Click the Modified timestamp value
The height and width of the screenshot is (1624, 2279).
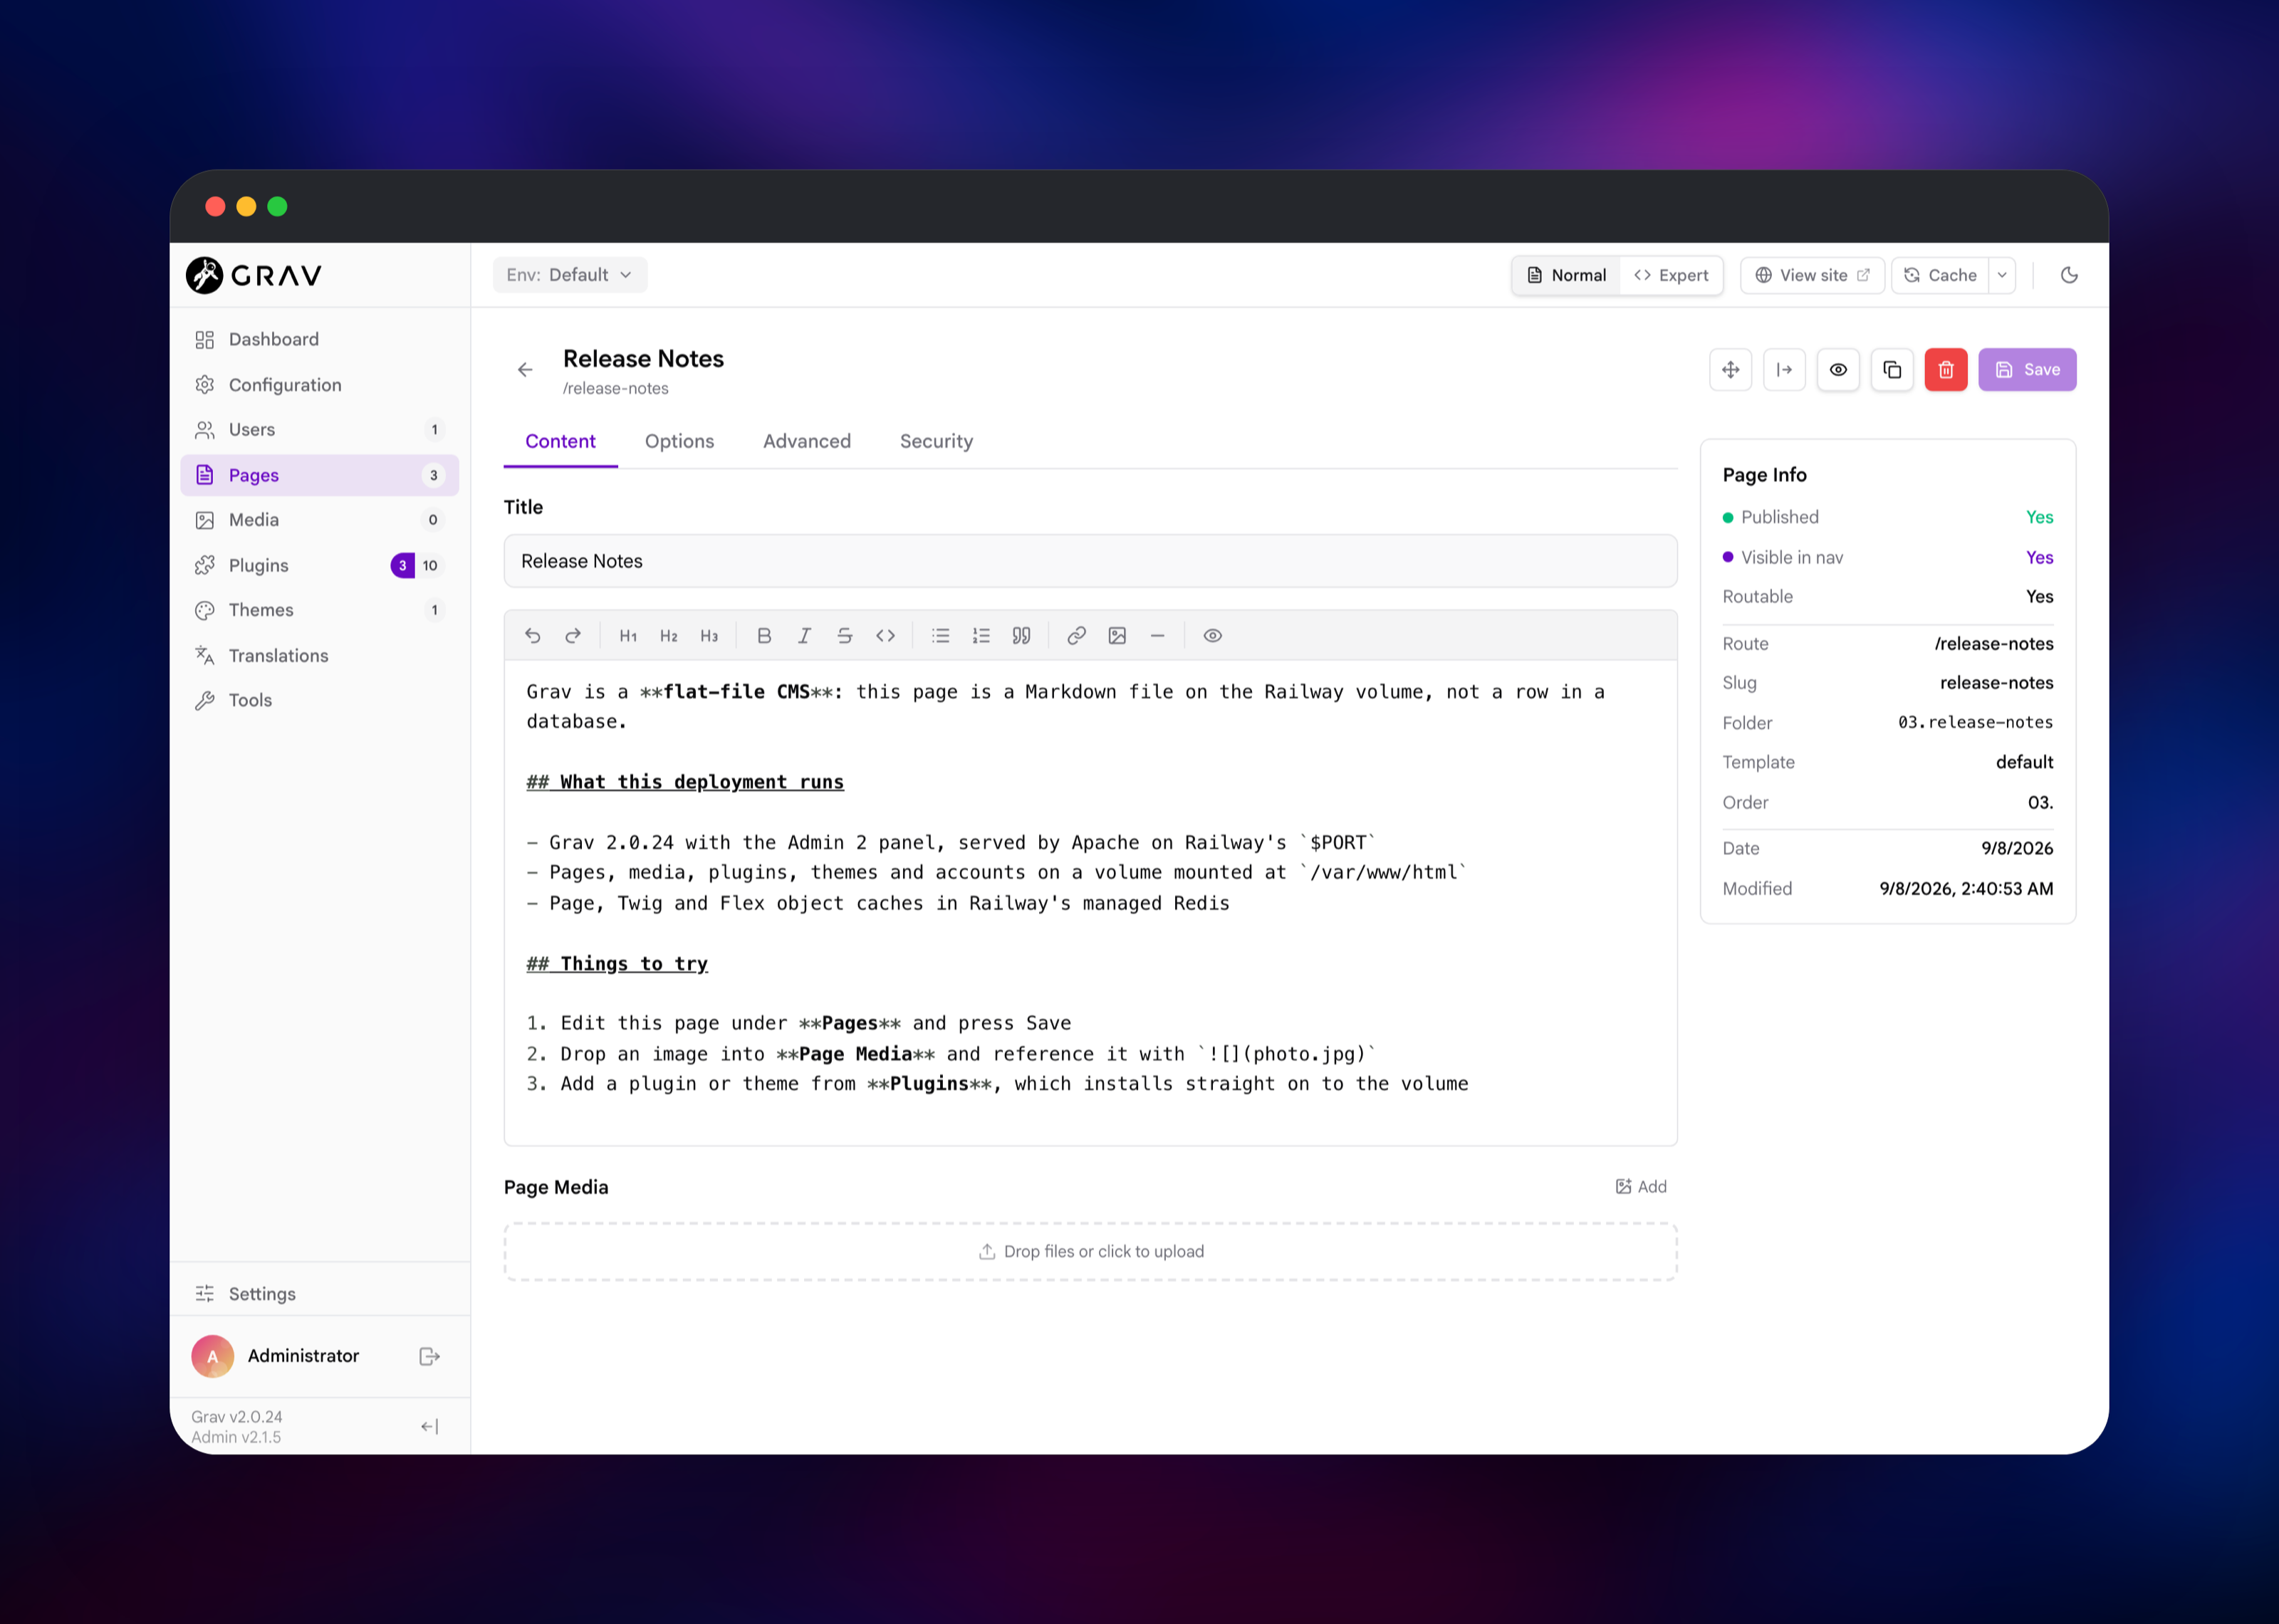[1966, 889]
